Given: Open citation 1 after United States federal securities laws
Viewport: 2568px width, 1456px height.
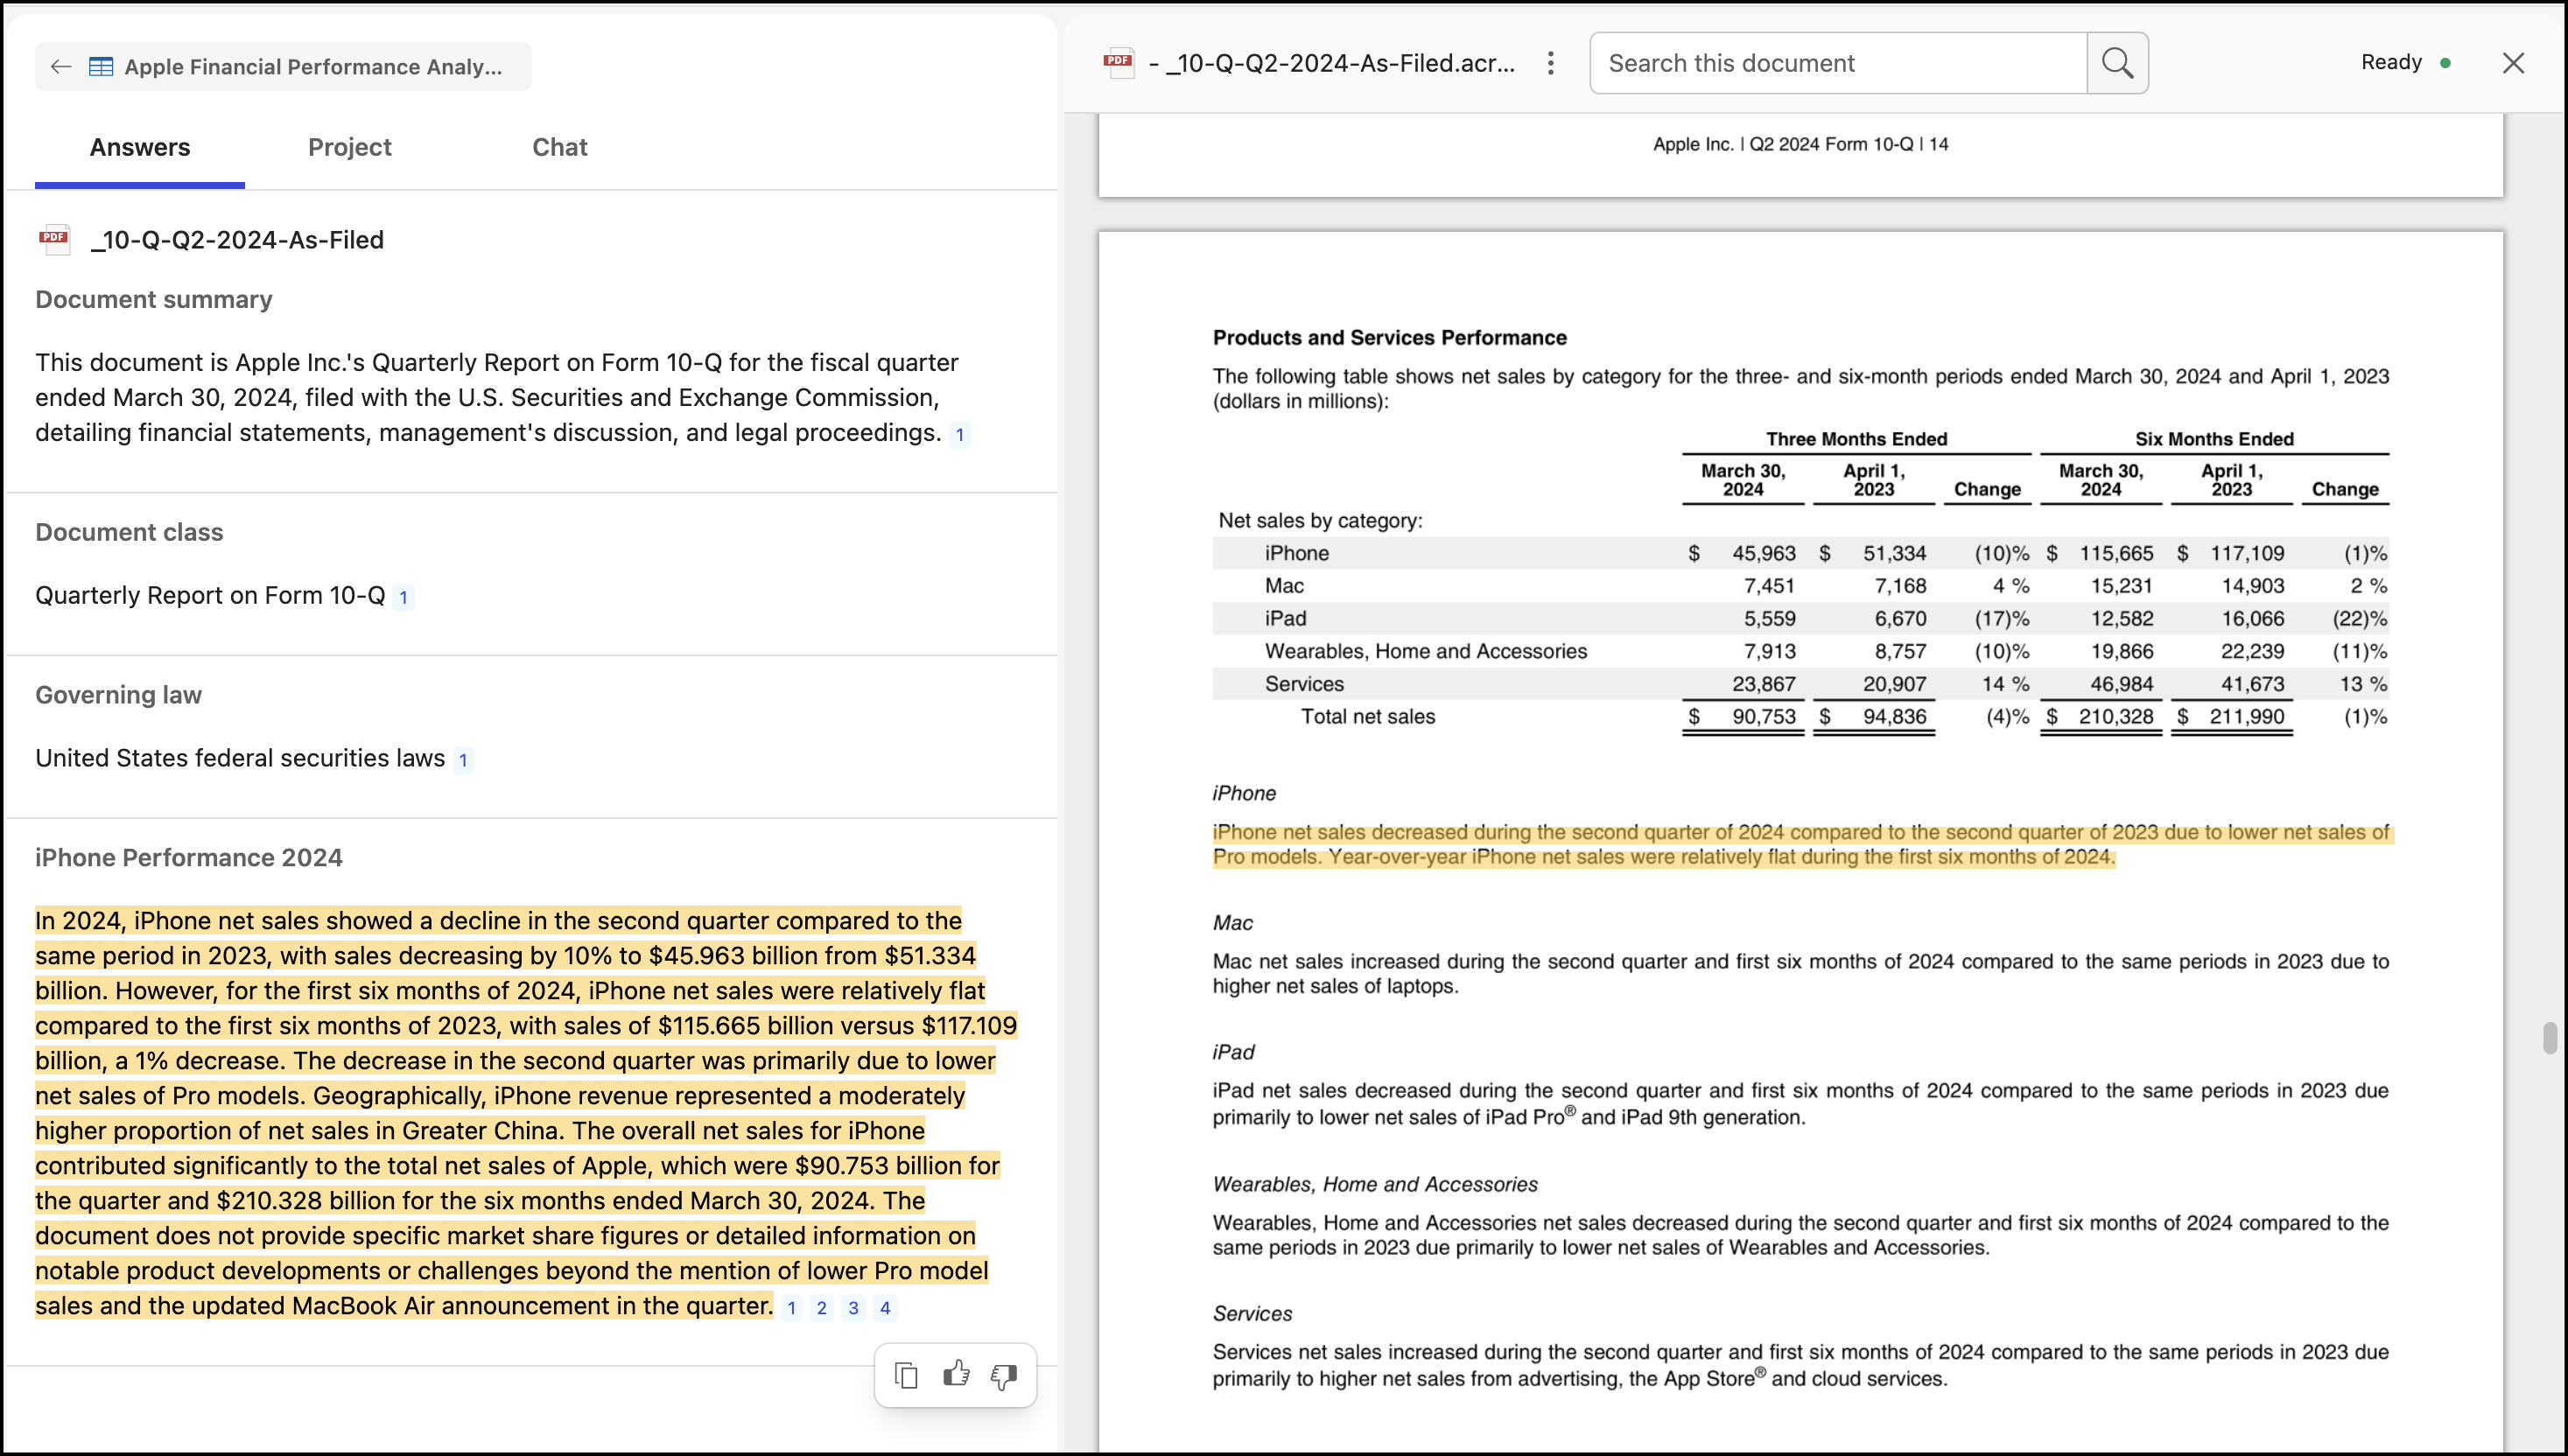Looking at the screenshot, I should coord(463,761).
